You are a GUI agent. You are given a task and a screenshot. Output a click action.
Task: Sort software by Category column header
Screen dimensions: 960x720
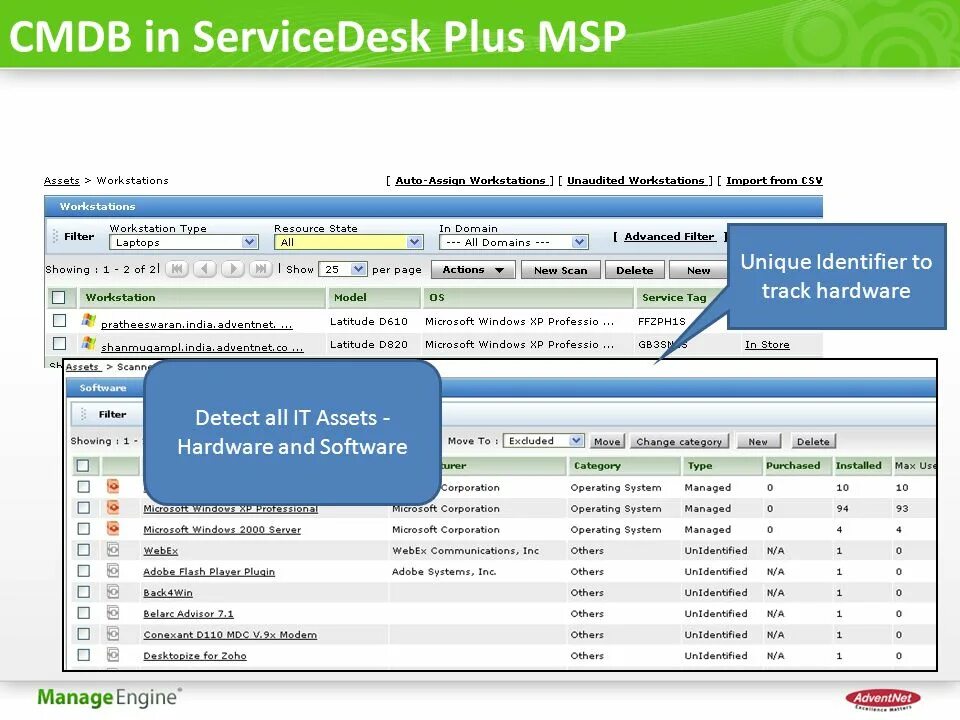click(x=597, y=466)
